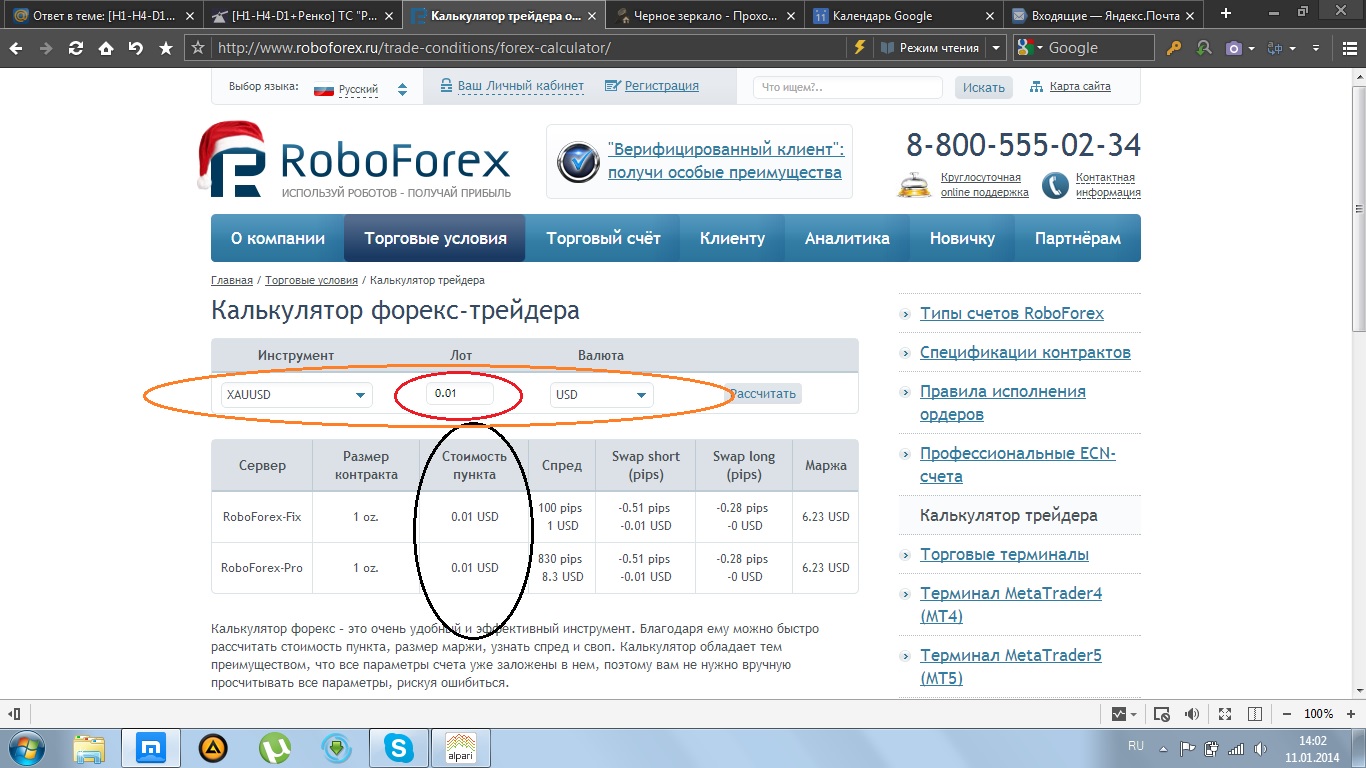Open the Google search engine selector
Screen dimensions: 1366x768
point(1030,47)
